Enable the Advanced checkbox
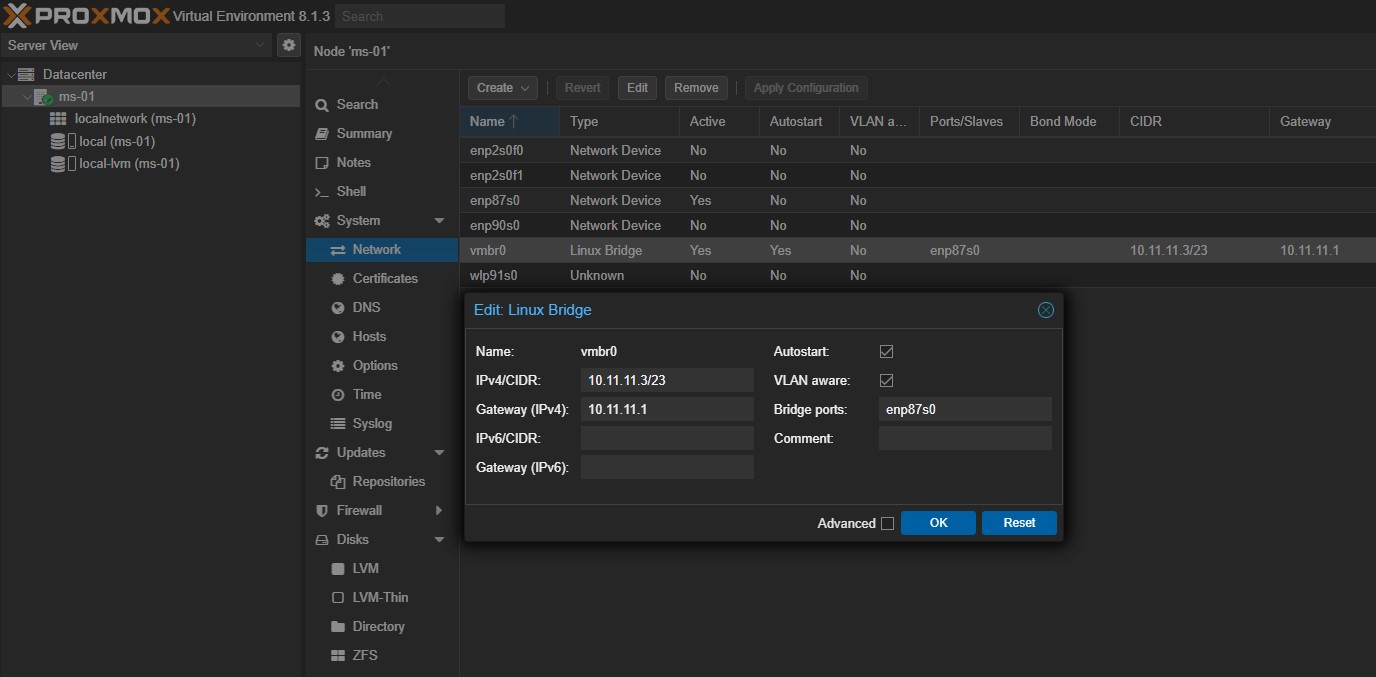Image resolution: width=1376 pixels, height=677 pixels. tap(887, 523)
